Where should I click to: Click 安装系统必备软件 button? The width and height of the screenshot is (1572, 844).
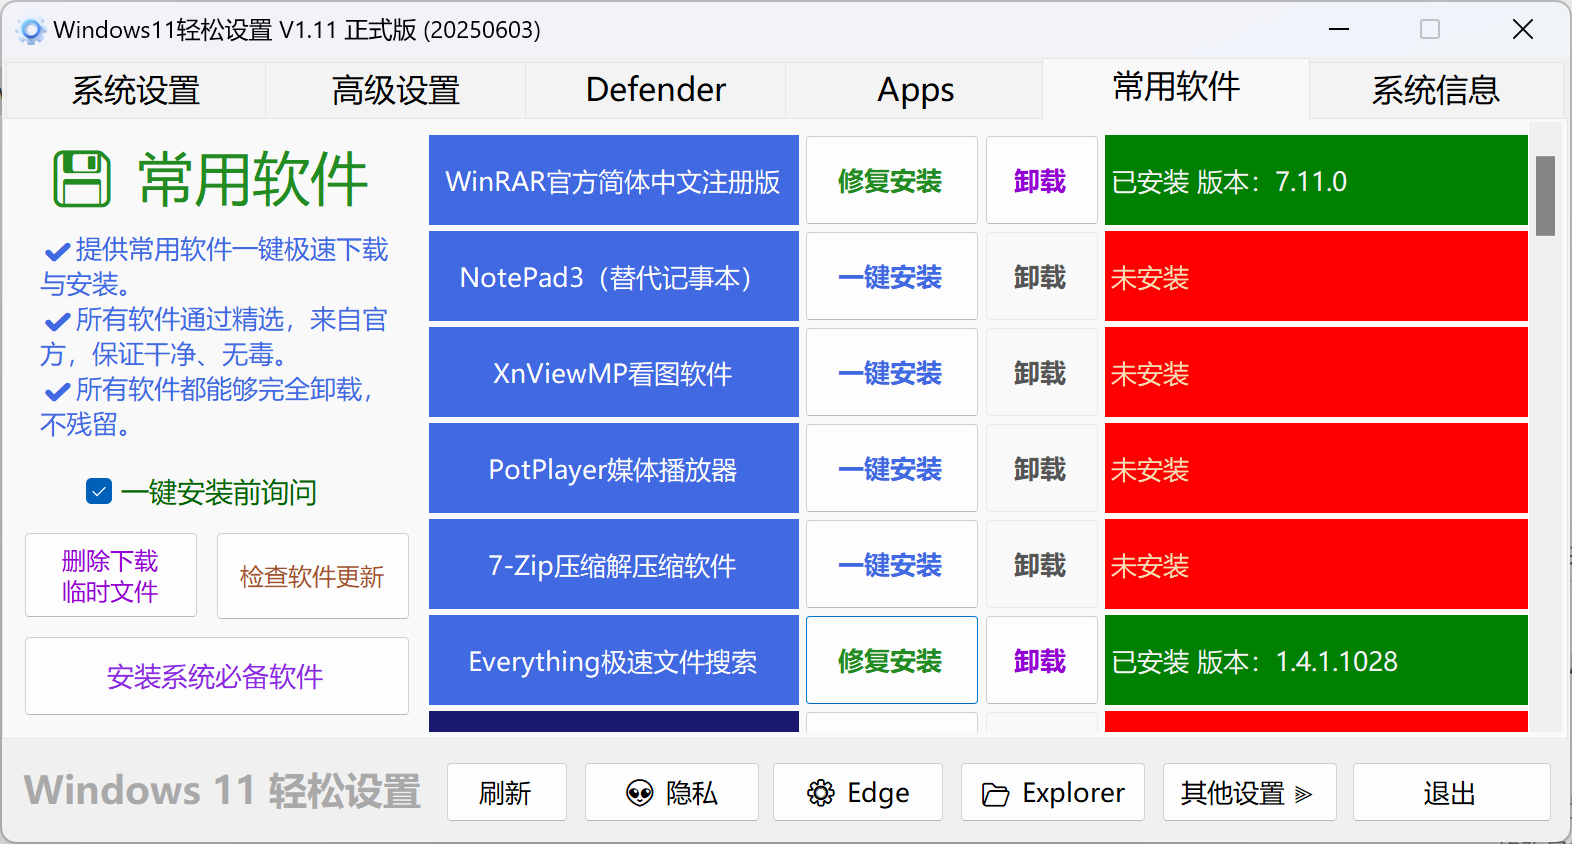tap(217, 676)
